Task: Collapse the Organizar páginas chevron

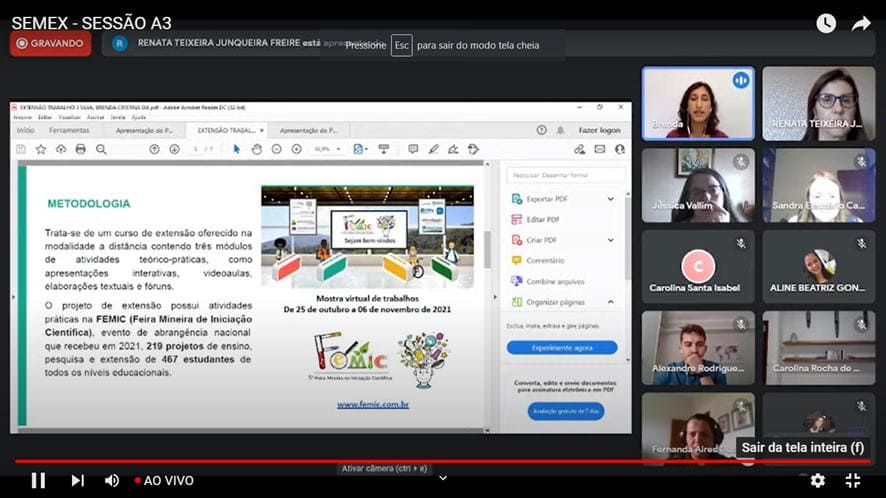Action: coord(610,302)
